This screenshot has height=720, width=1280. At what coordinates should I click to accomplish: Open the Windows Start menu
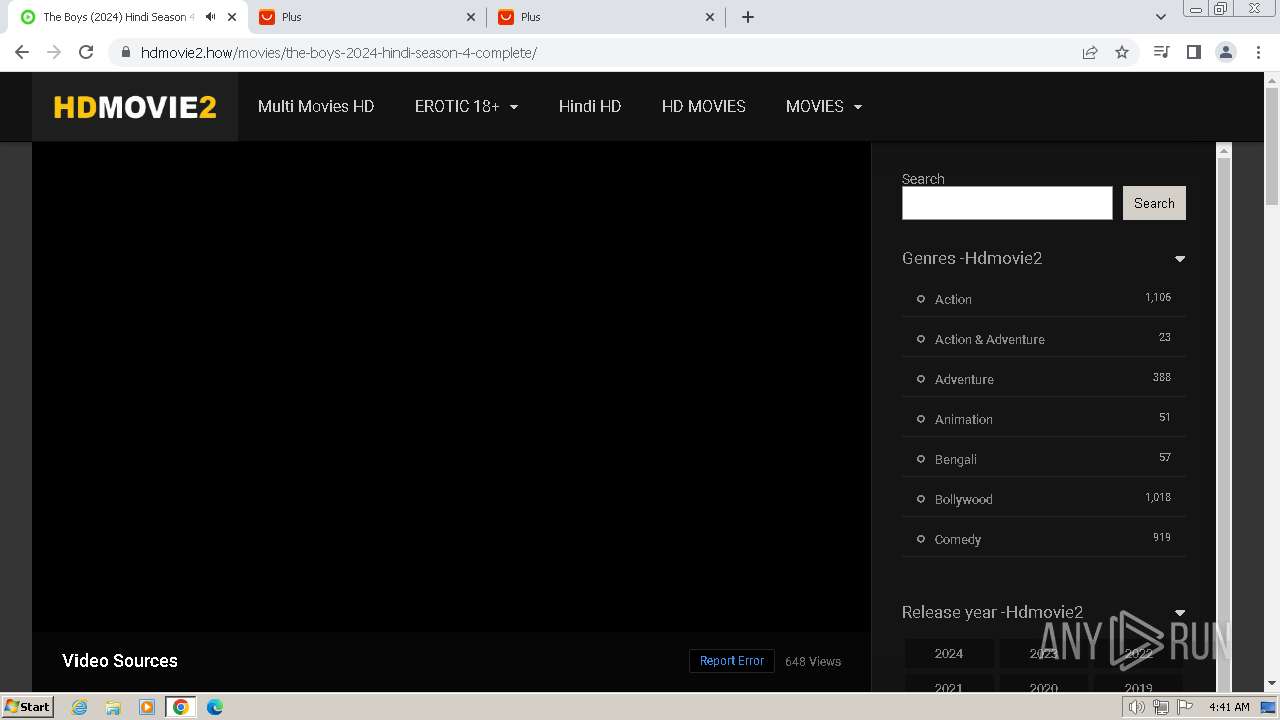[27, 706]
